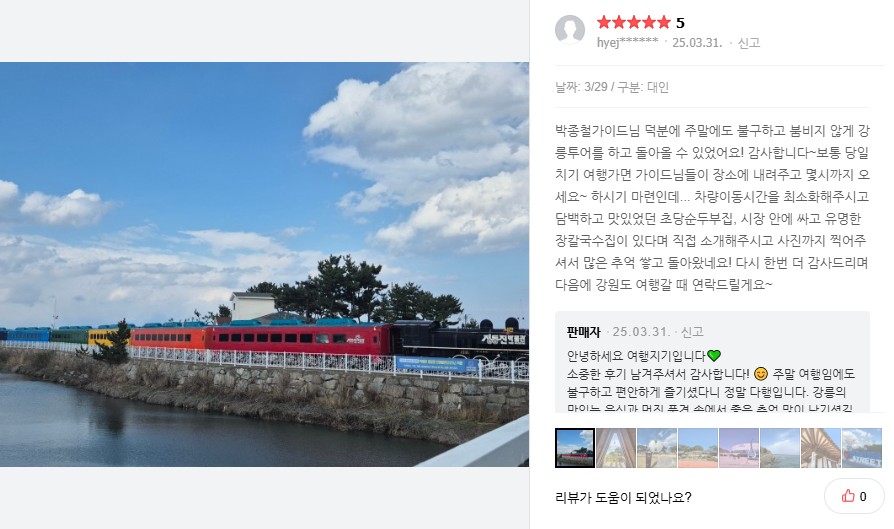Click the helpful count number 0
The image size is (894, 529).
click(863, 497)
